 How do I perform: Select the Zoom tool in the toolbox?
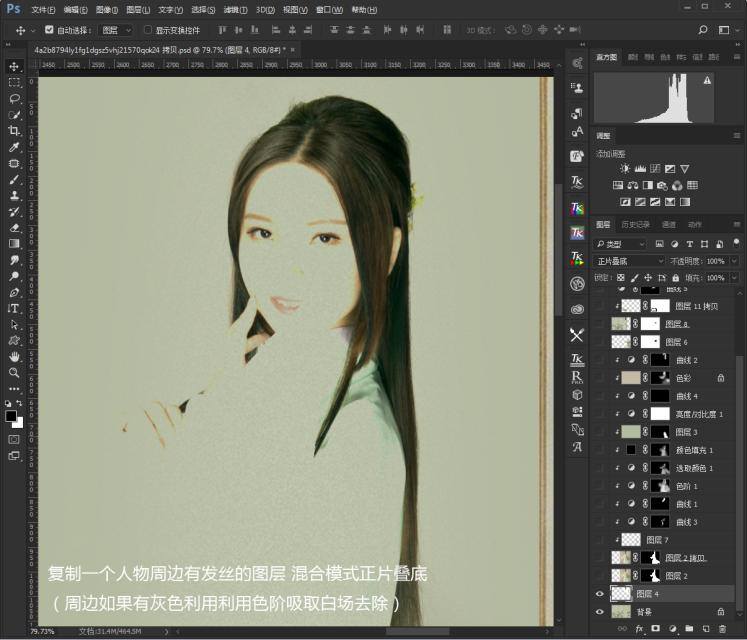point(14,372)
